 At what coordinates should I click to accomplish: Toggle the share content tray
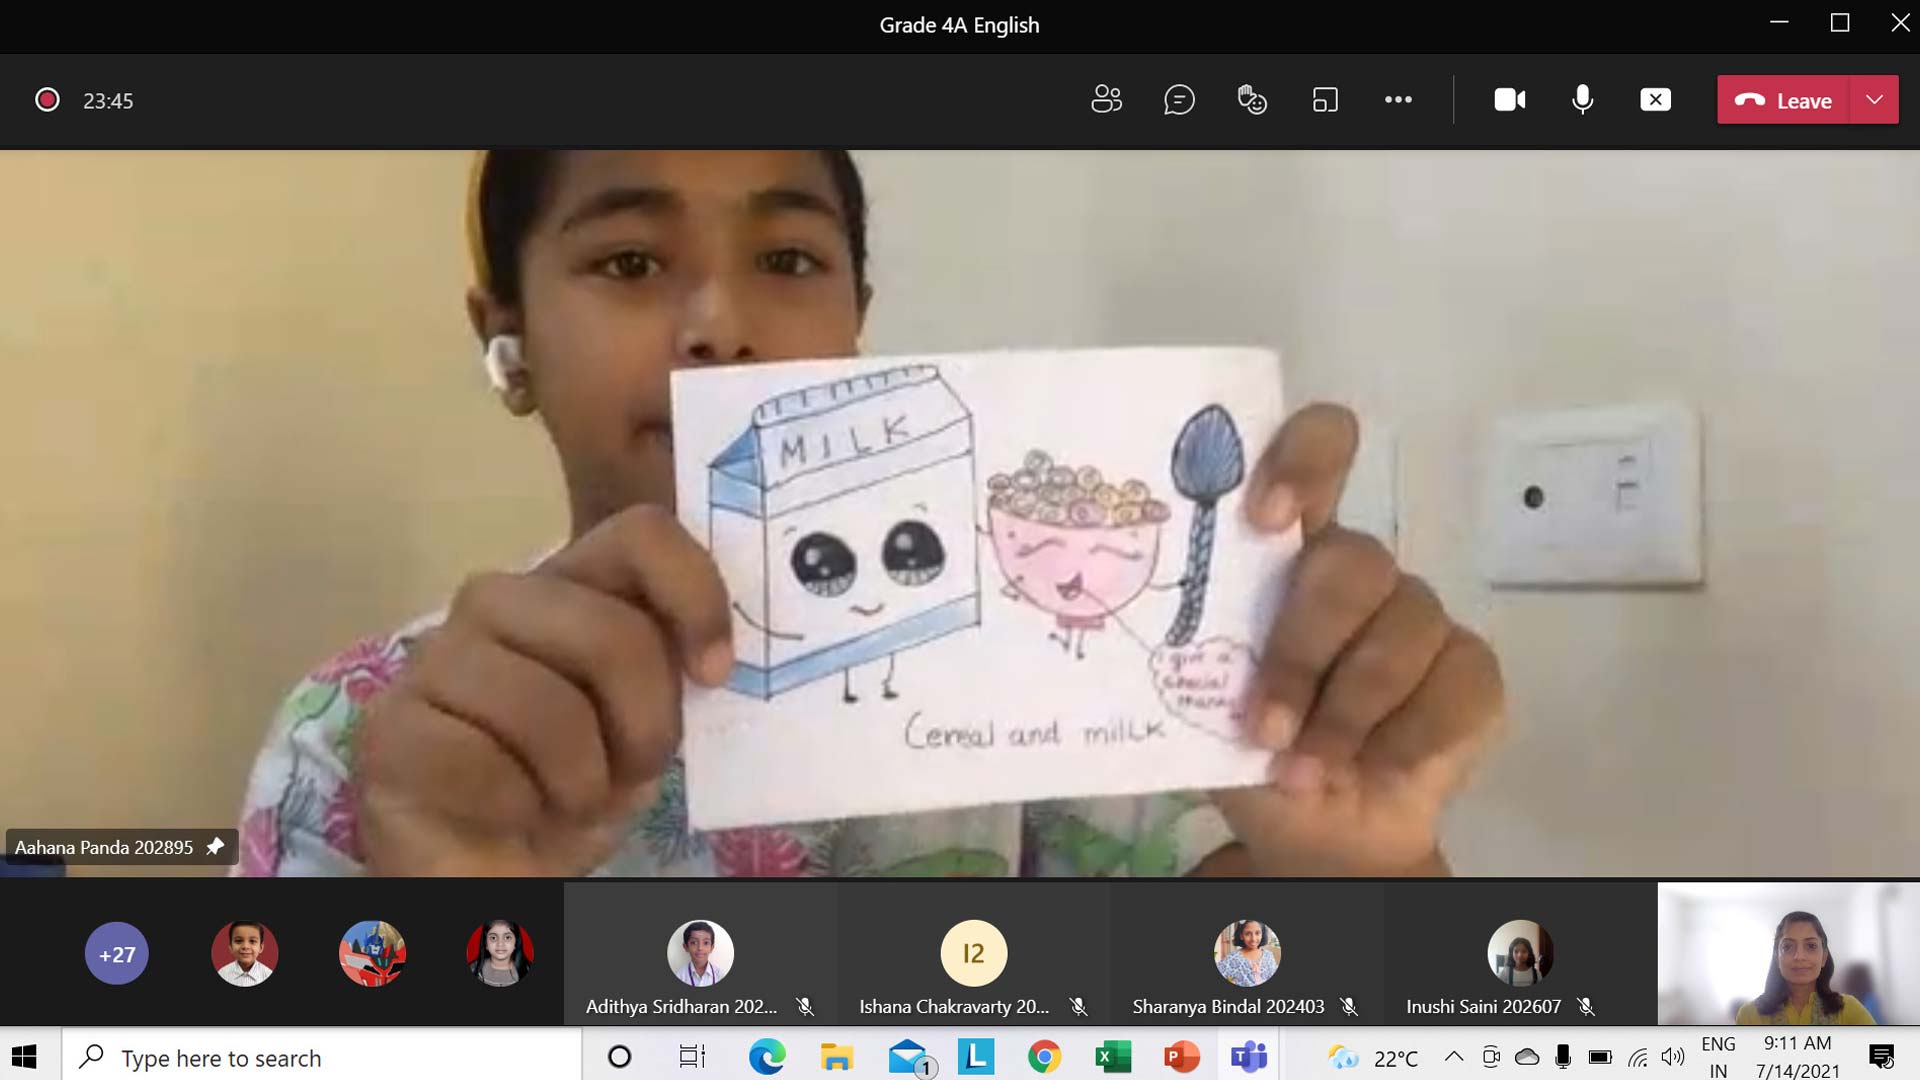tap(1655, 100)
